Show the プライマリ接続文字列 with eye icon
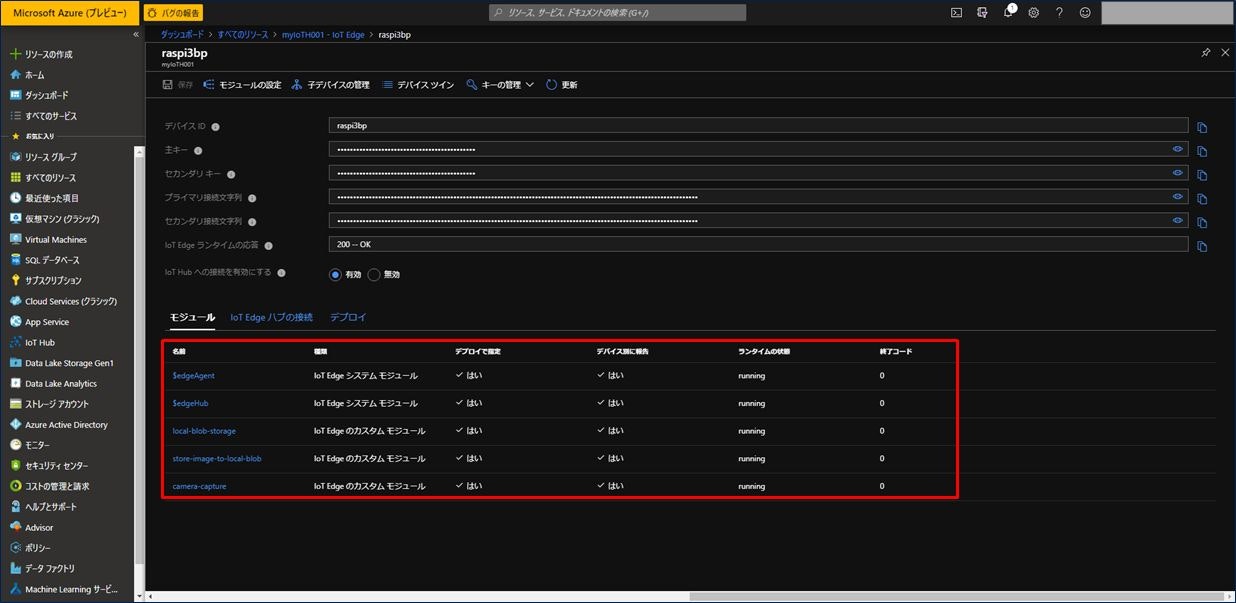Screen dimensions: 1236x603 click(1178, 197)
